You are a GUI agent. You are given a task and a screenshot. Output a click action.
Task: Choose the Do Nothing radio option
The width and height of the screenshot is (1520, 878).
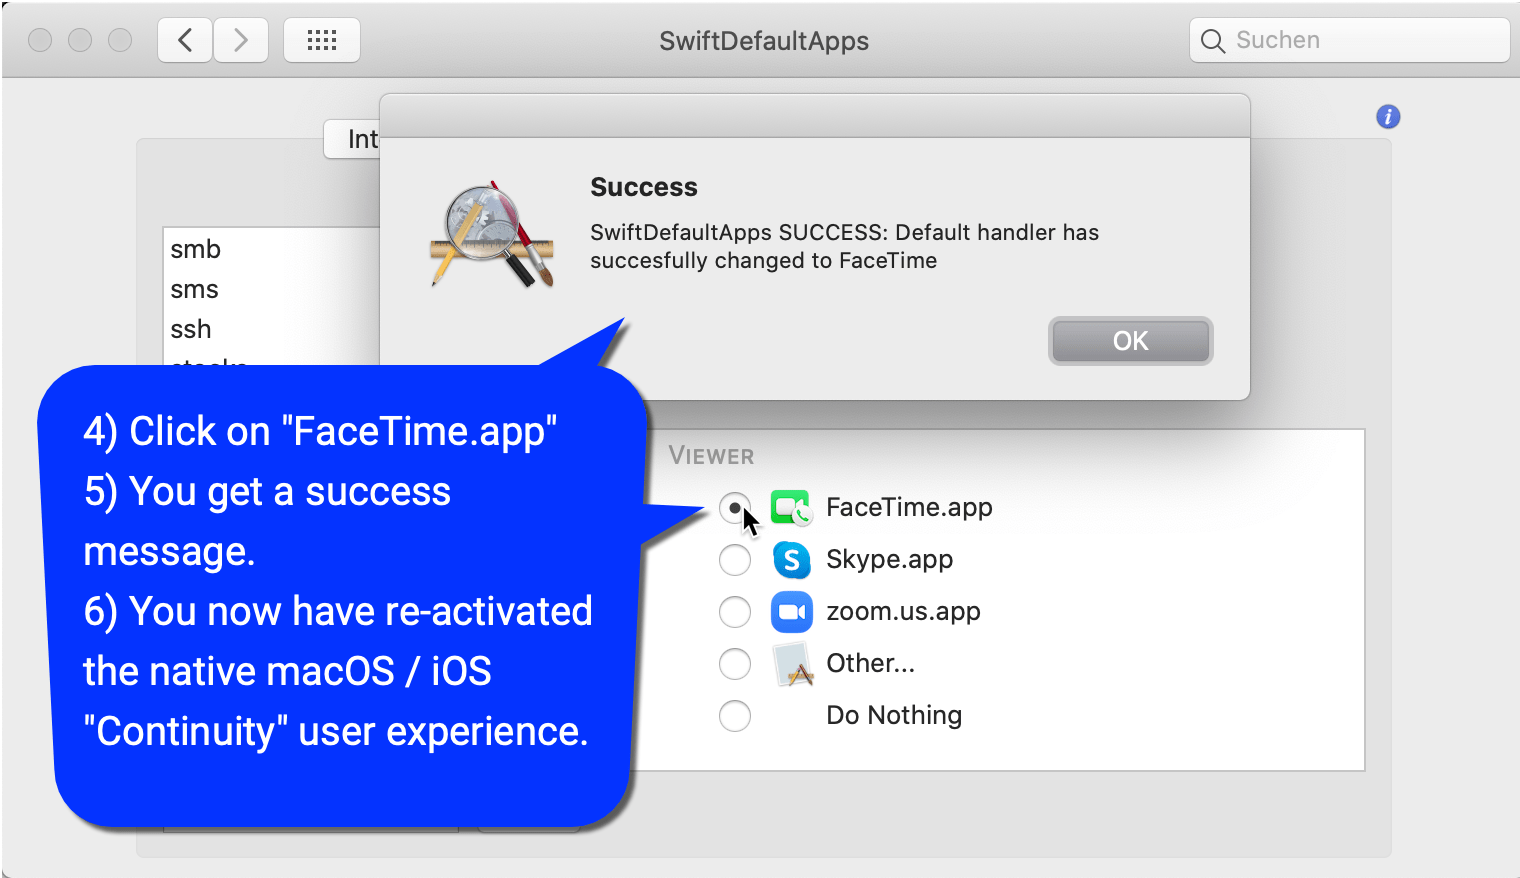click(x=735, y=716)
